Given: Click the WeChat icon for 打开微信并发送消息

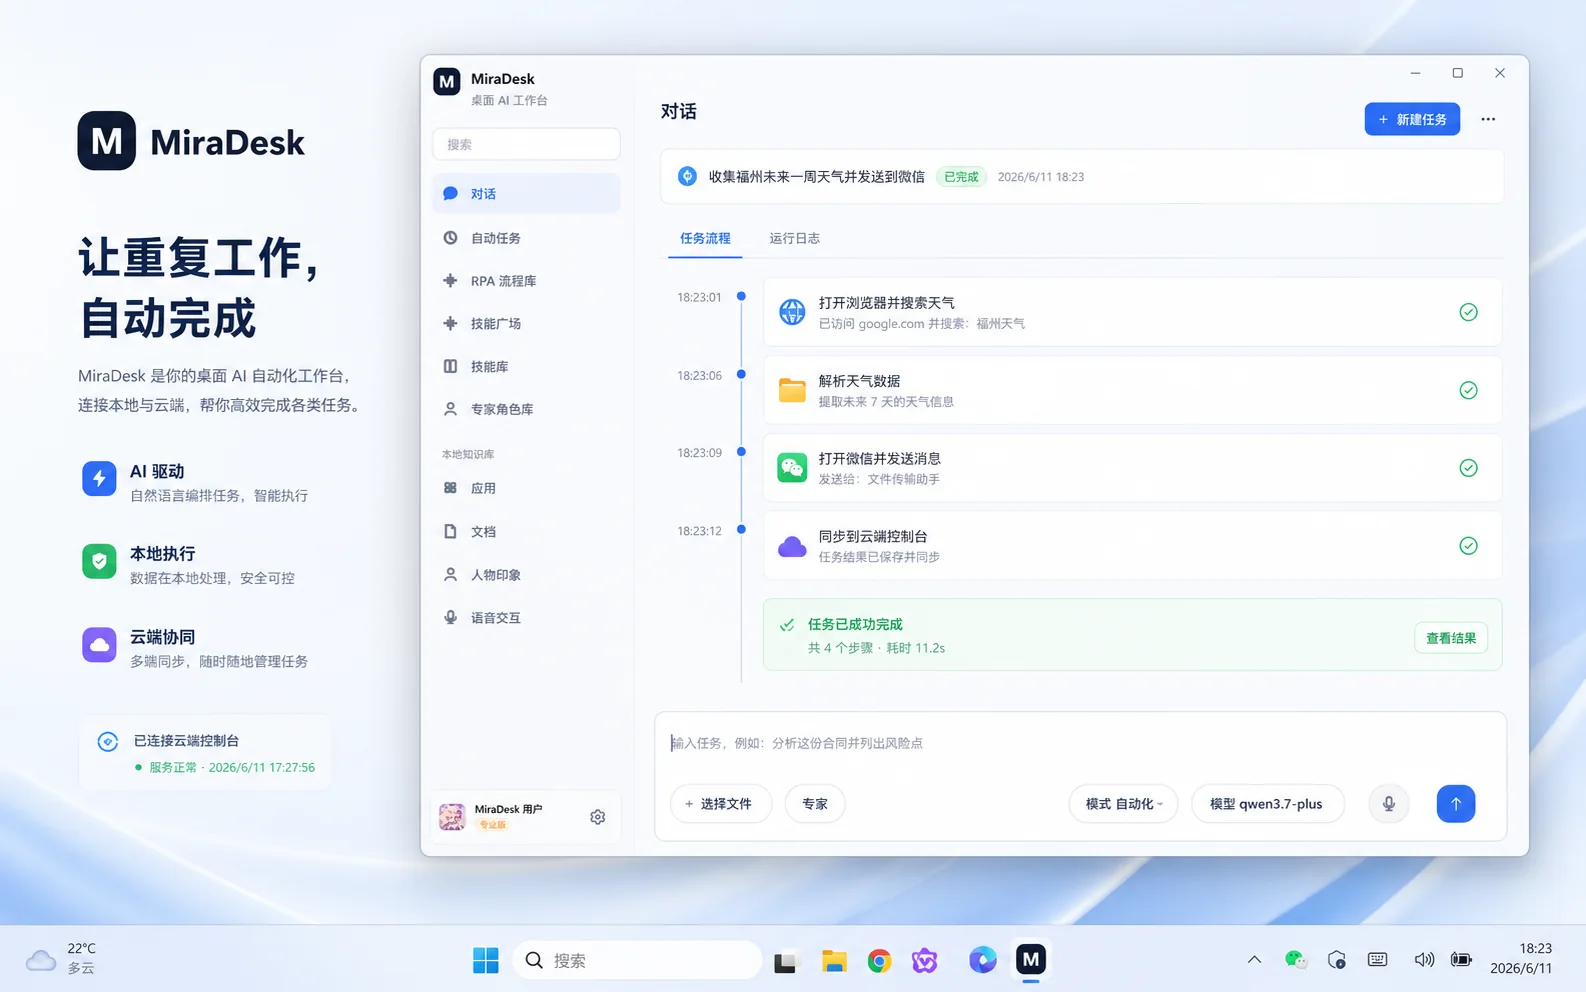Looking at the screenshot, I should pos(792,468).
